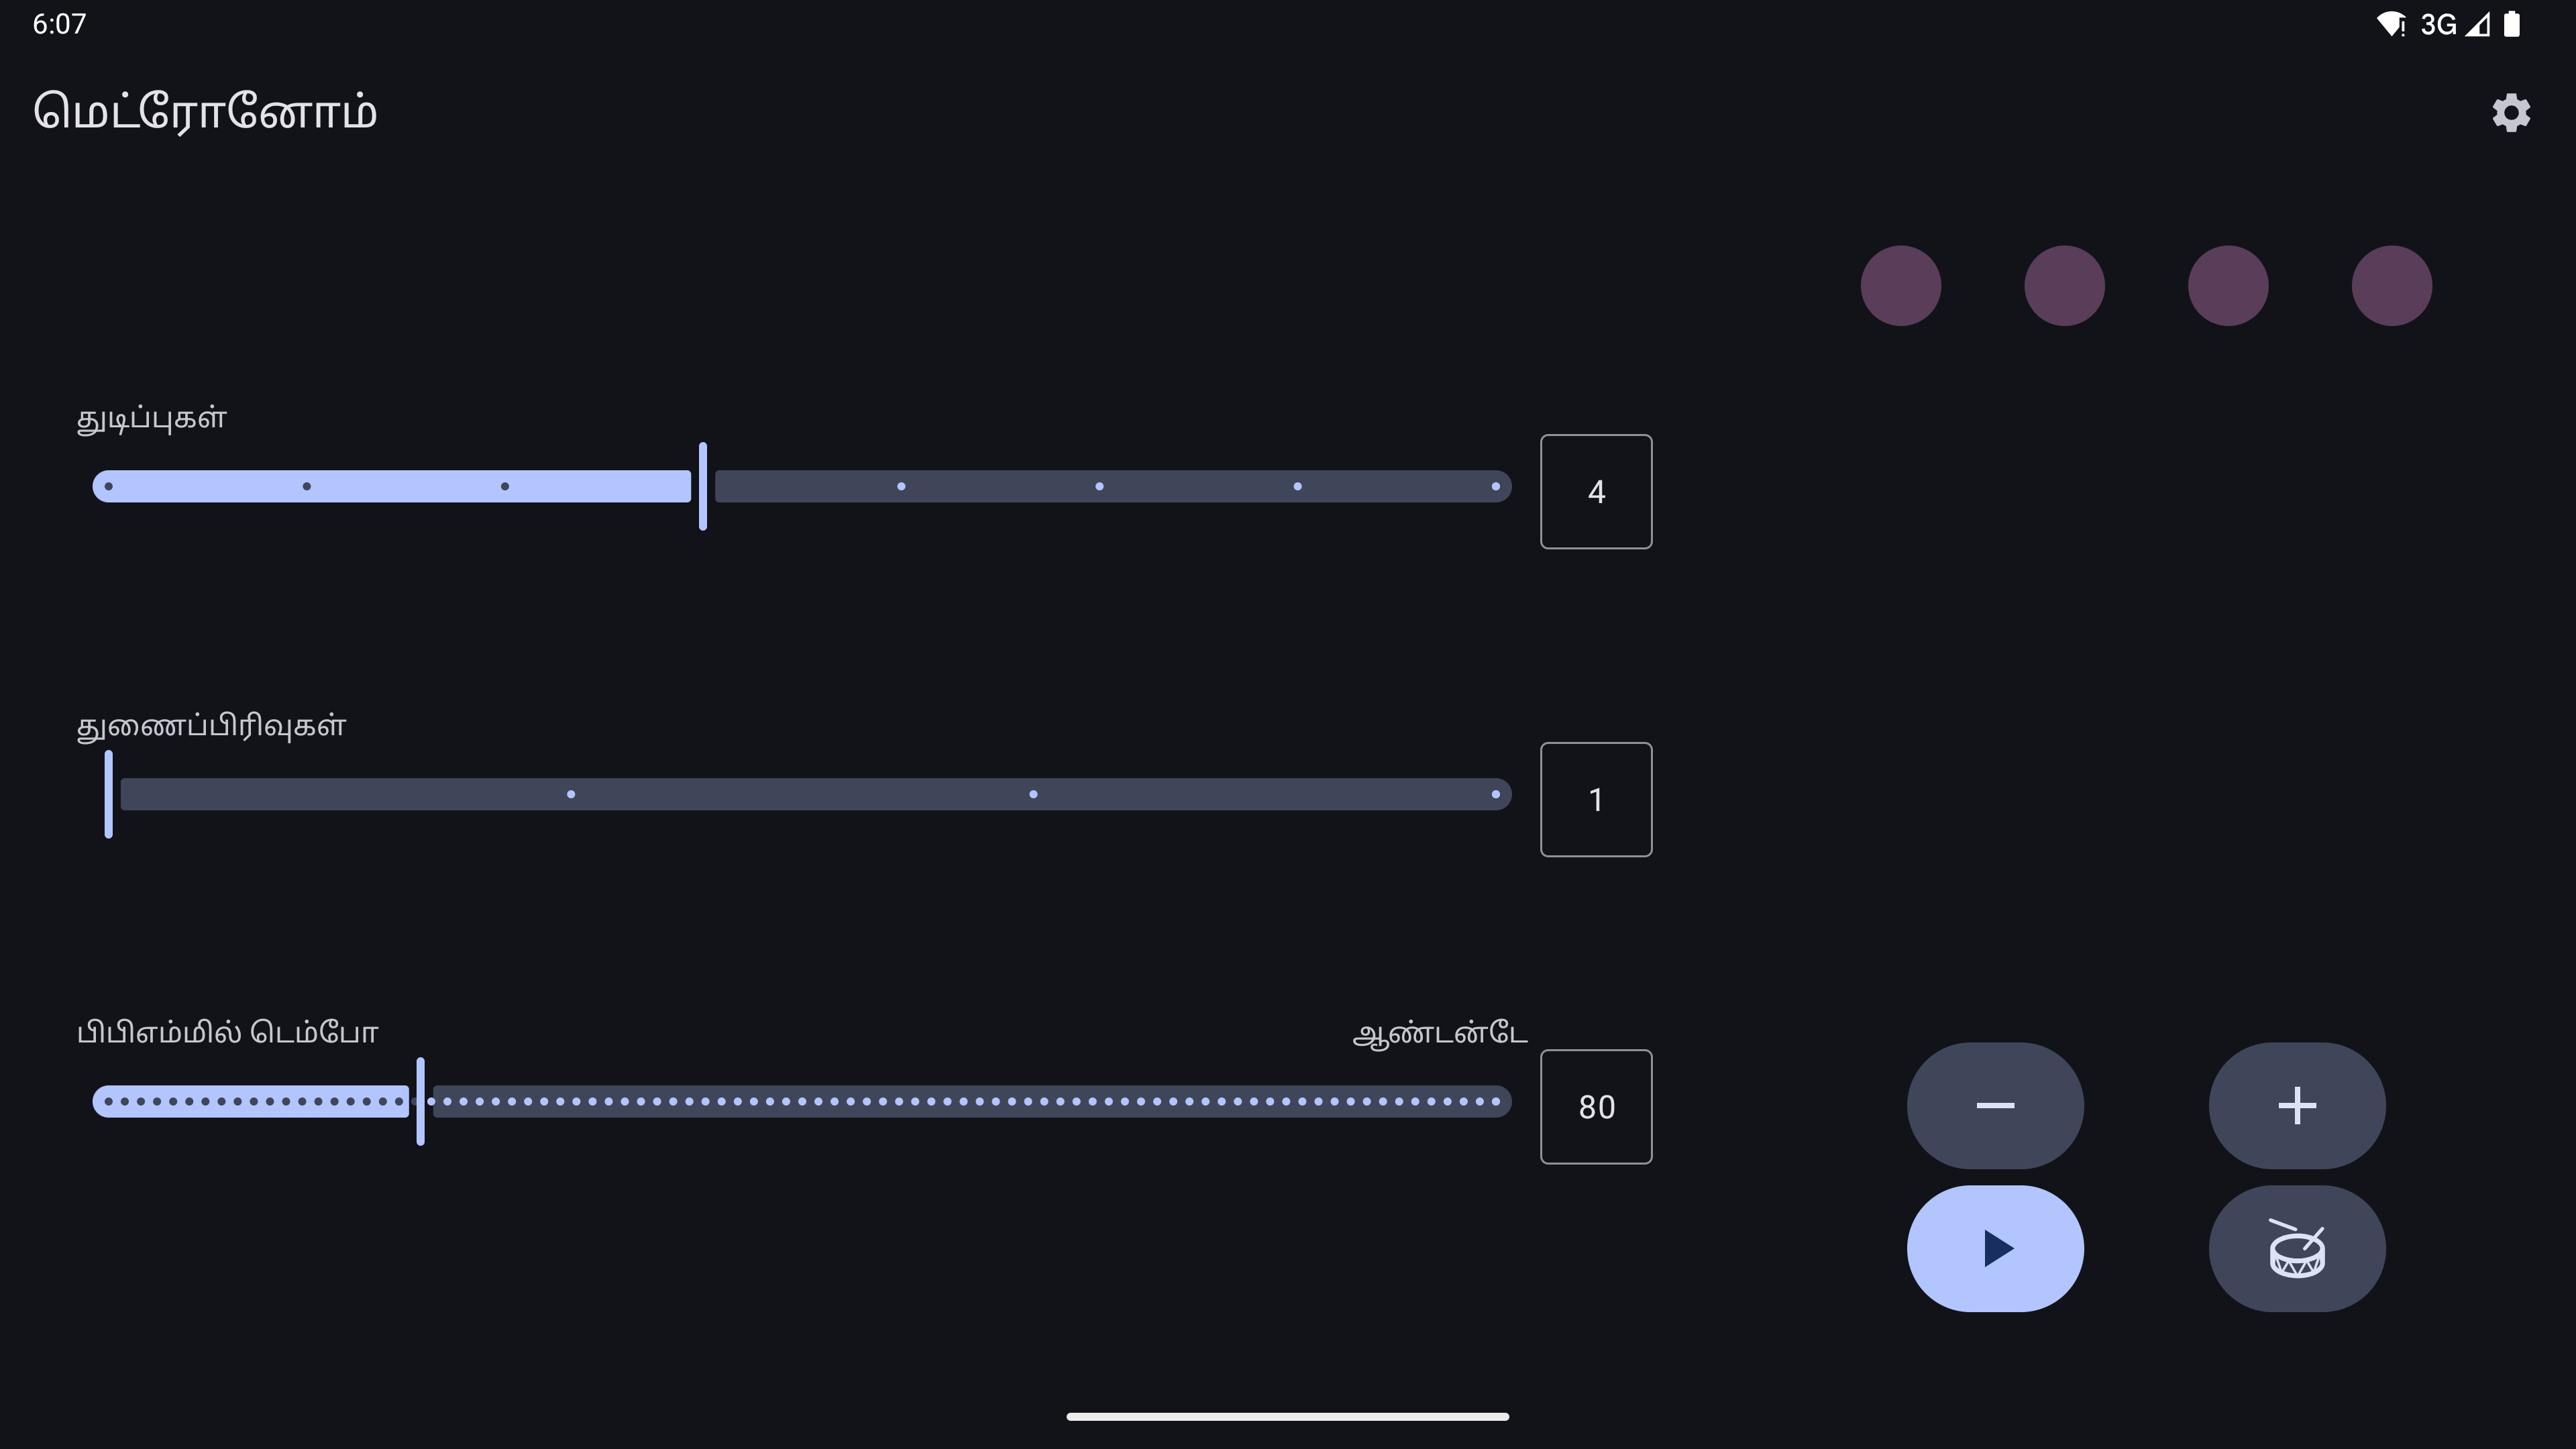The width and height of the screenshot is (2576, 1449).
Task: Click the subdivisions value field showing 1
Action: pos(1596,799)
